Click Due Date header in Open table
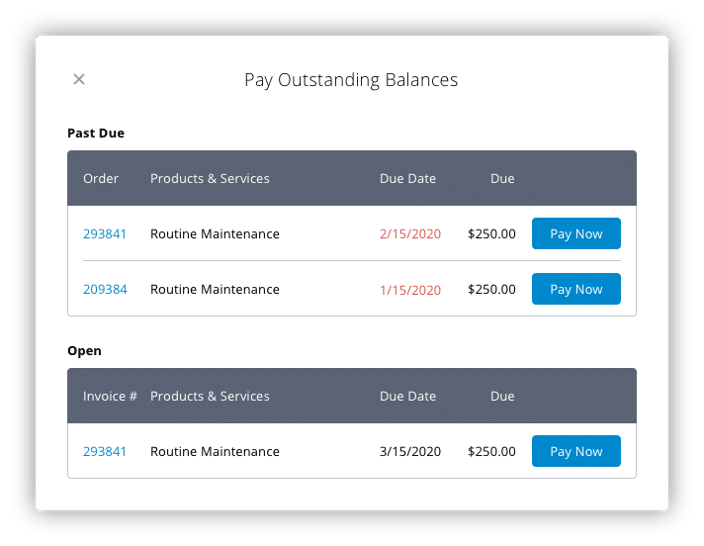Screen dimensions: 704x546 [408, 397]
